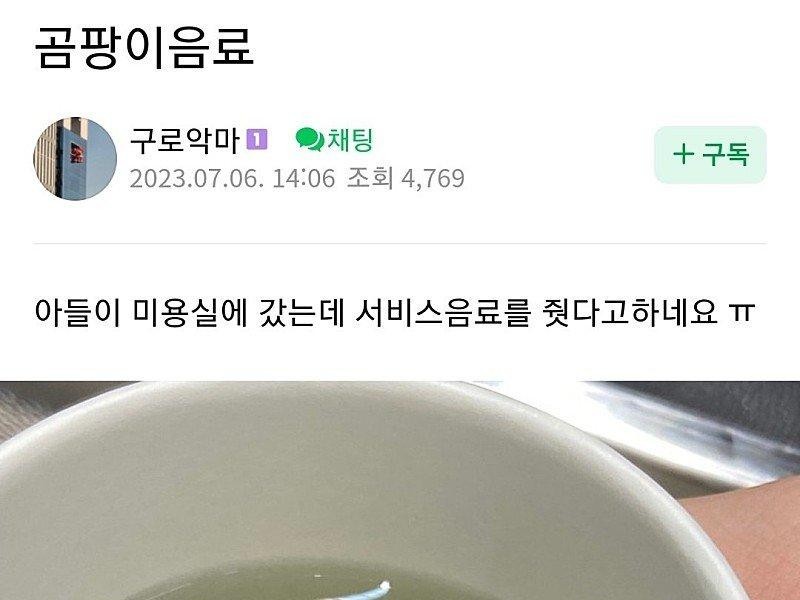
Task: Click the ㅠ character ending the post
Action: [742, 313]
